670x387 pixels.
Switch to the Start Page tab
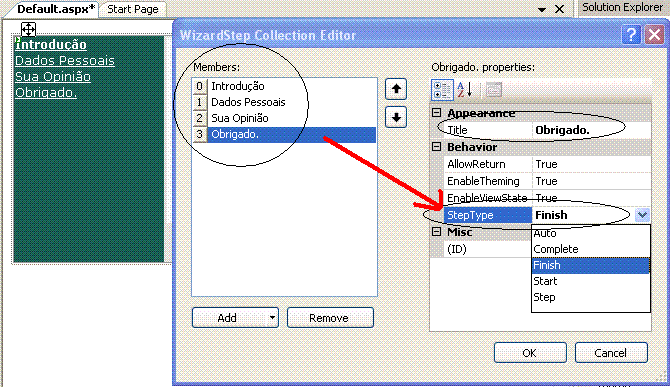[x=133, y=9]
